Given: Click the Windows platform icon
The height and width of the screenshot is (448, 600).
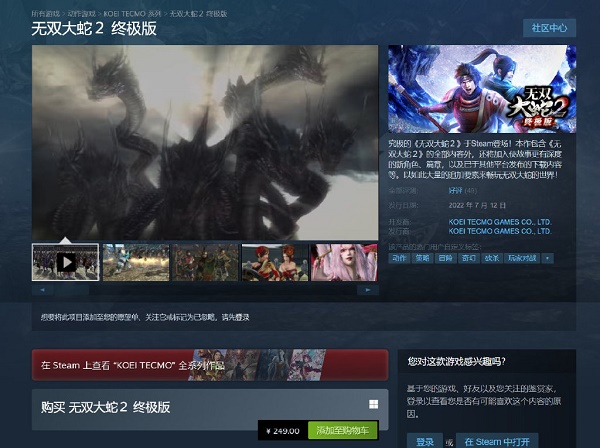Looking at the screenshot, I should [373, 405].
